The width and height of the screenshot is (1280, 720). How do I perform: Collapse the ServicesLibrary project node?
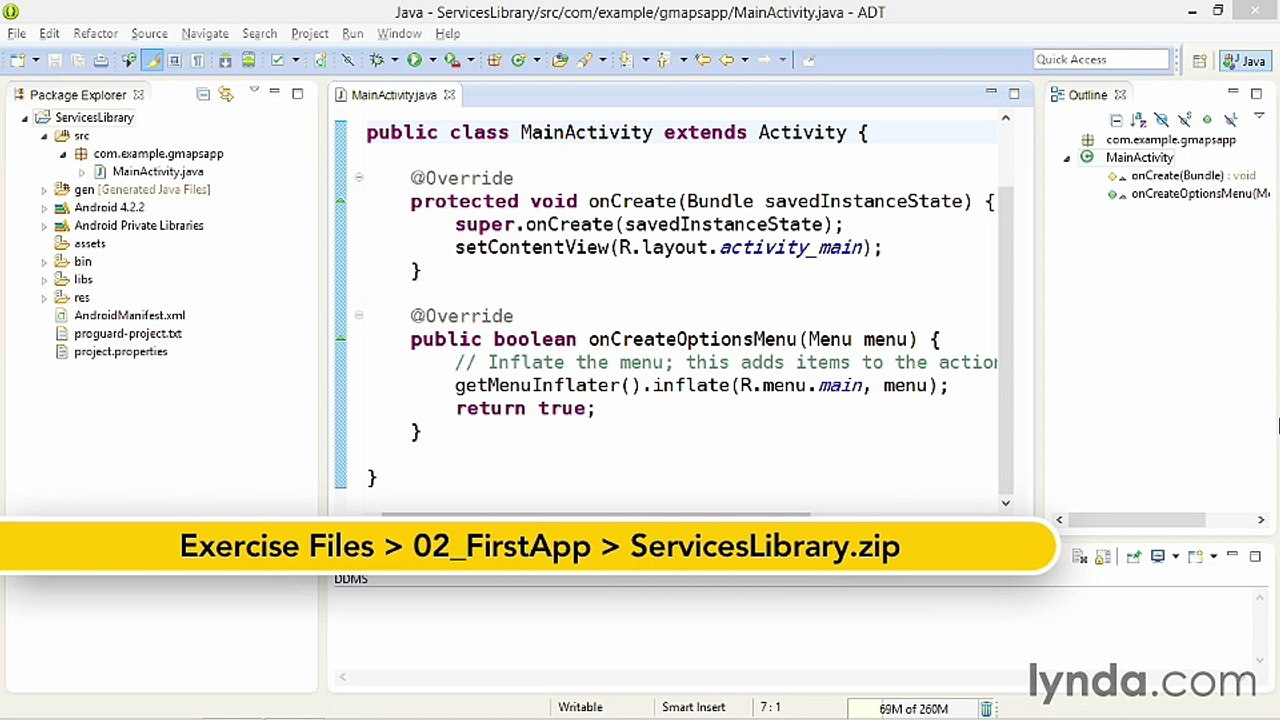[x=25, y=118]
